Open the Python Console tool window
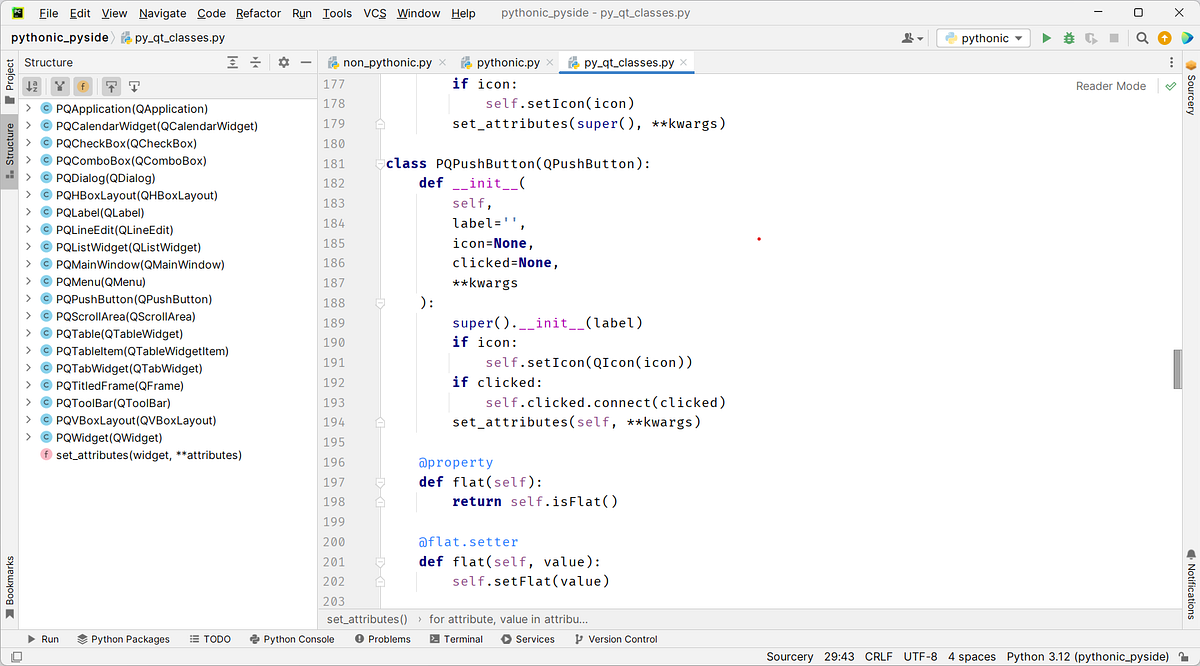Viewport: 1200px width, 666px height. click(292, 639)
